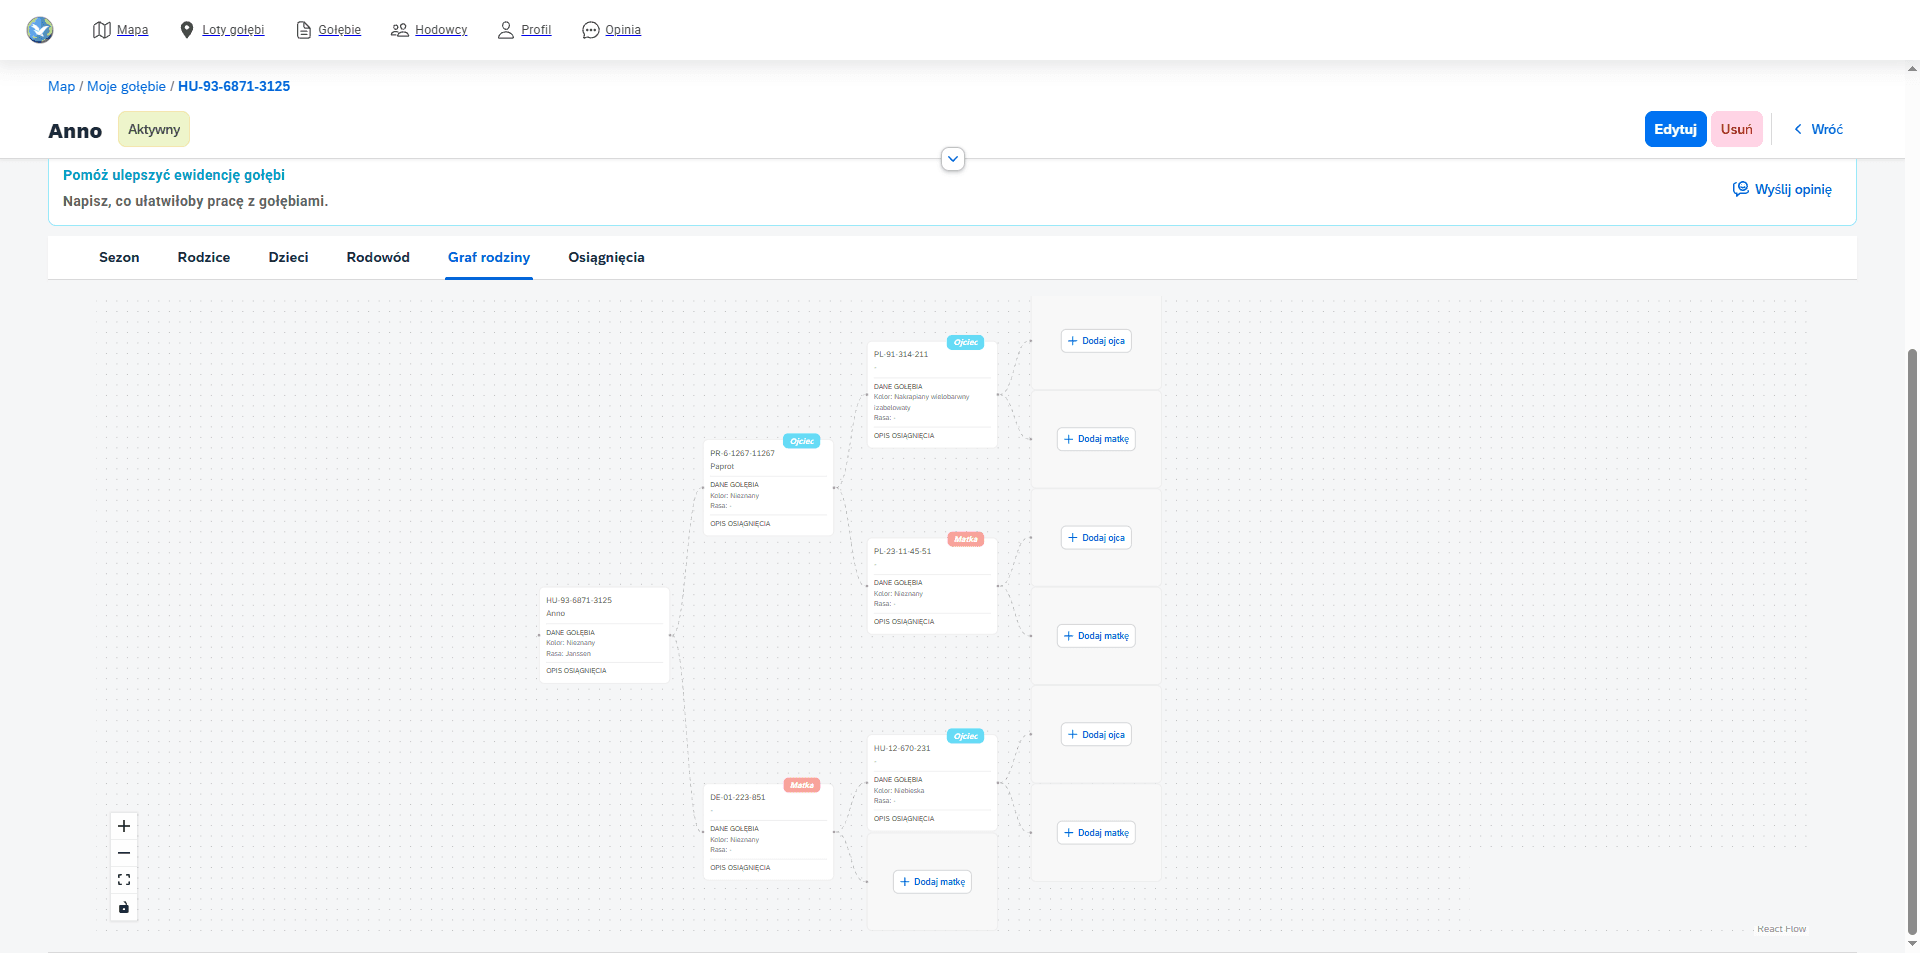Image resolution: width=1920 pixels, height=953 pixels.
Task: Open the Osiągnięcia tab
Action: [606, 257]
